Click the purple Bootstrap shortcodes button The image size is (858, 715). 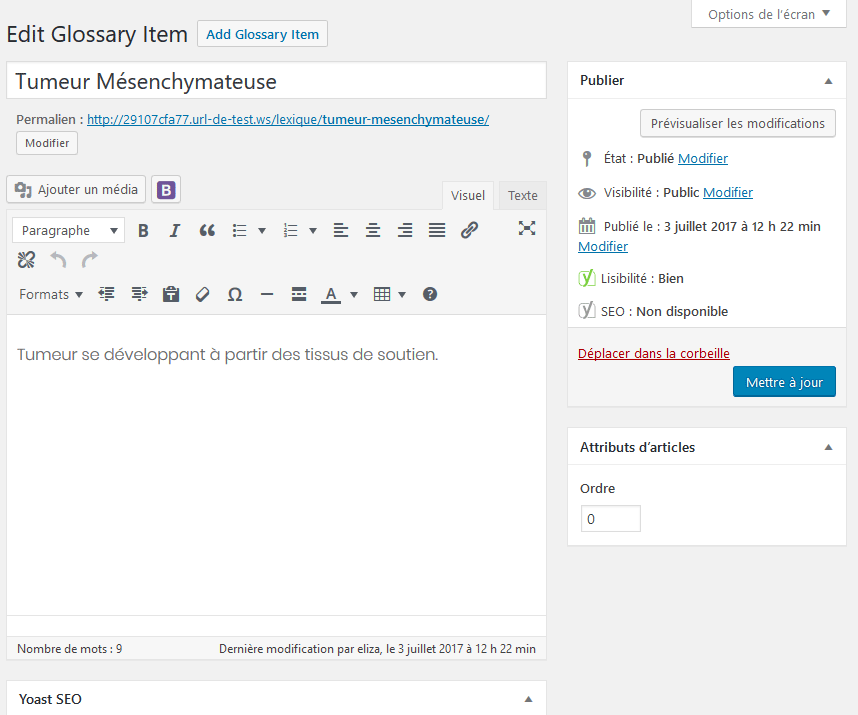pos(167,190)
